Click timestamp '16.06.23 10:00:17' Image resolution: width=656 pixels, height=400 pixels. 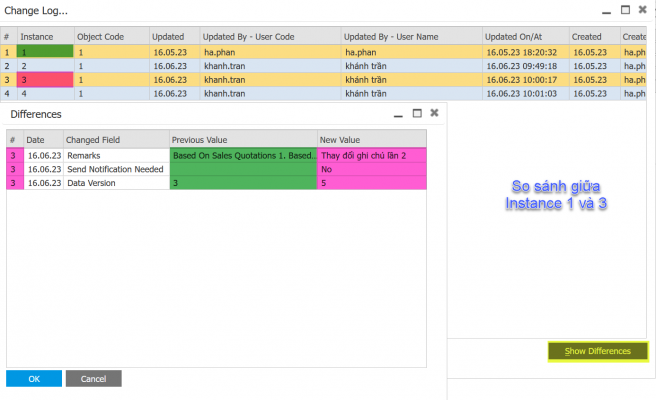[526, 79]
